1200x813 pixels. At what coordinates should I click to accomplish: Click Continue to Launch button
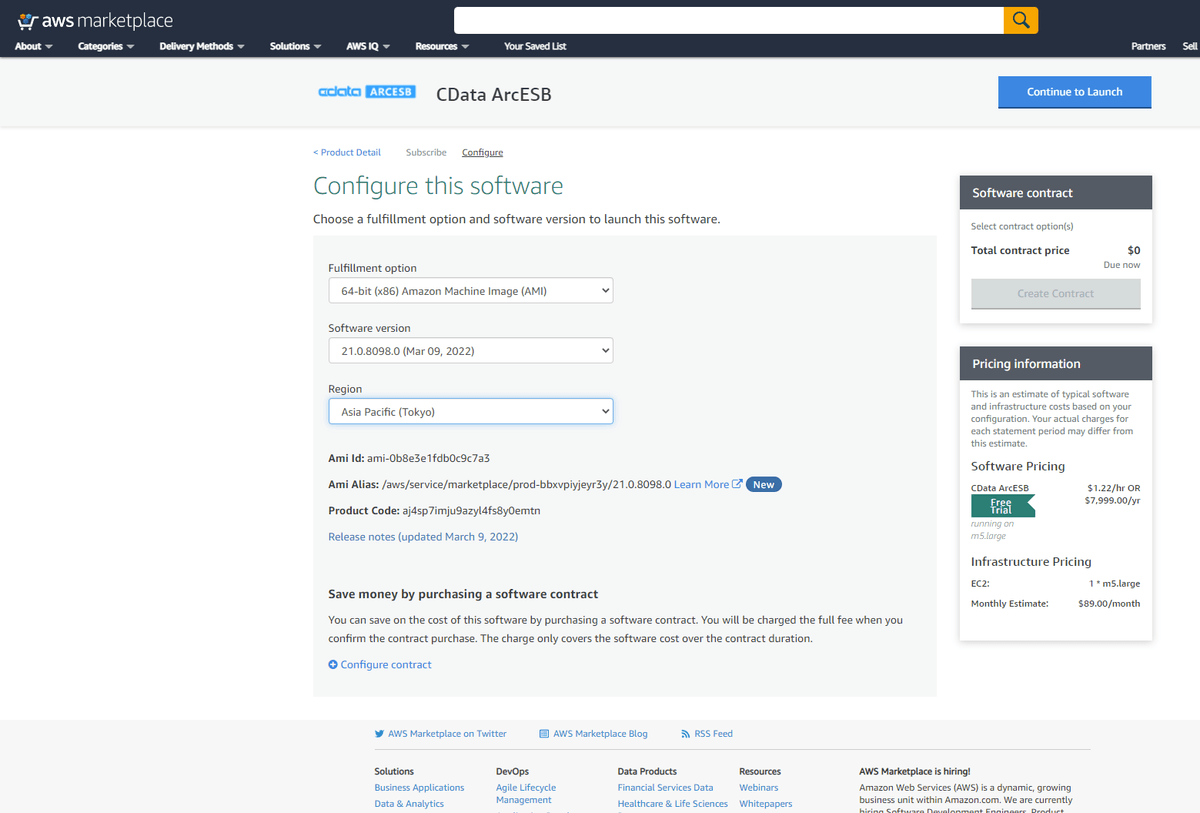tap(1075, 92)
